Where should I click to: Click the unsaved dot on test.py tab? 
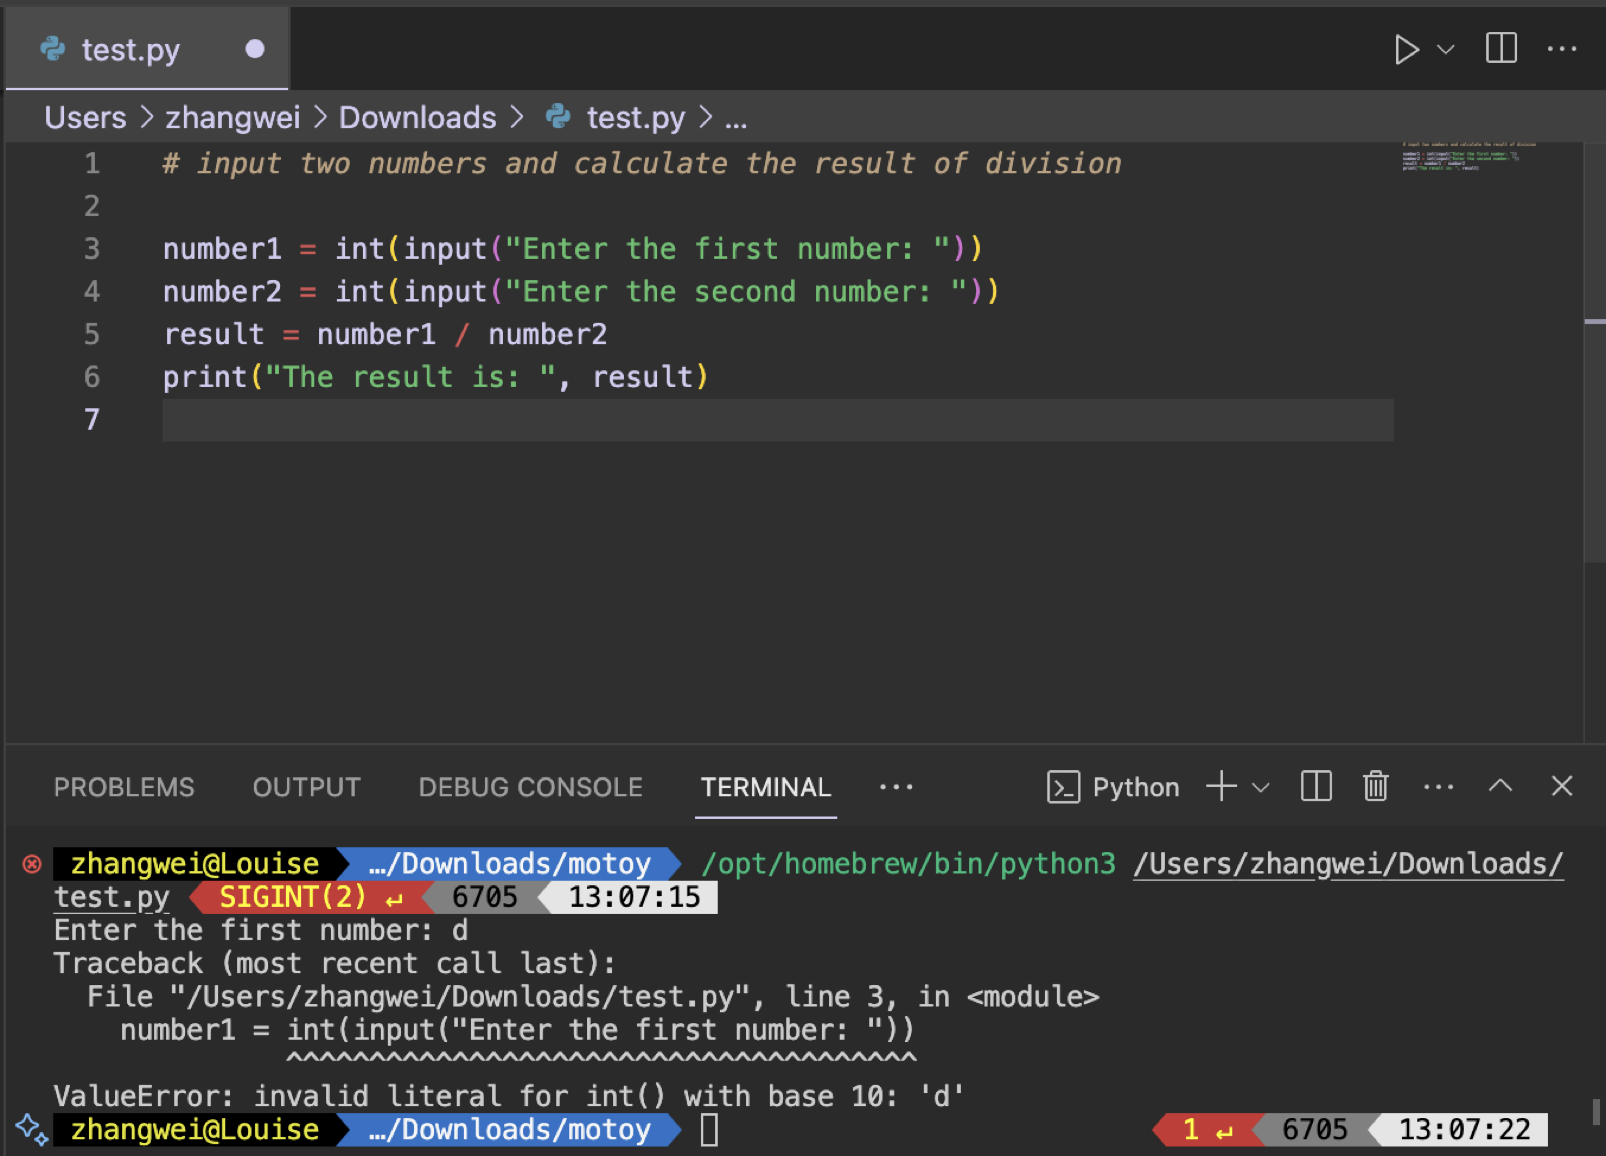click(x=255, y=49)
